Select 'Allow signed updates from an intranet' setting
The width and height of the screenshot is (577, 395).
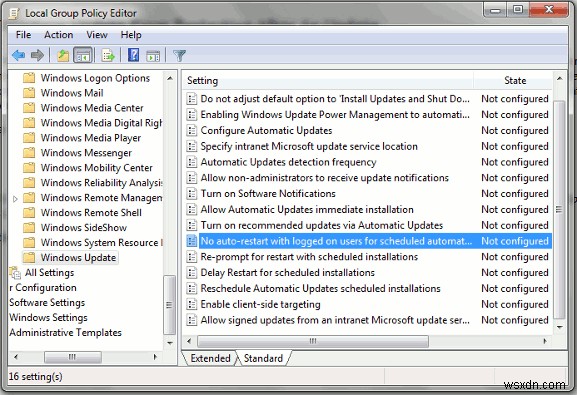click(x=368, y=320)
